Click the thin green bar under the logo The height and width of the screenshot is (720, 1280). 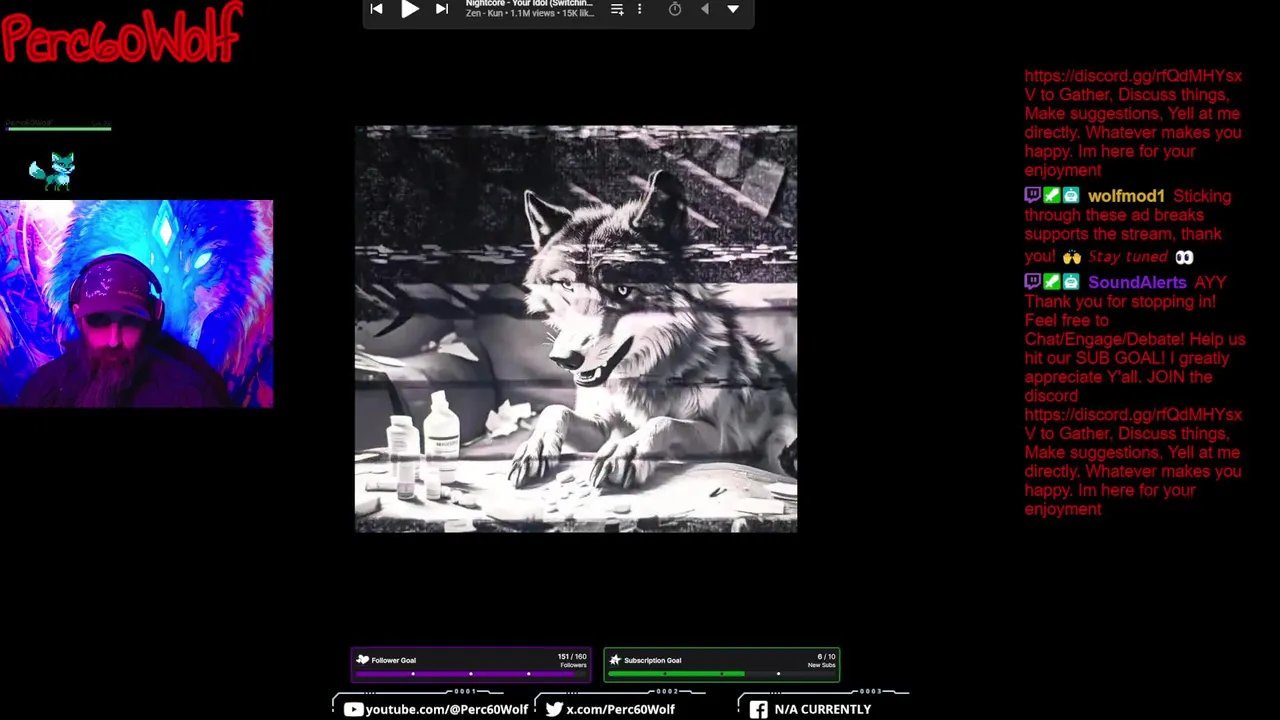click(58, 128)
